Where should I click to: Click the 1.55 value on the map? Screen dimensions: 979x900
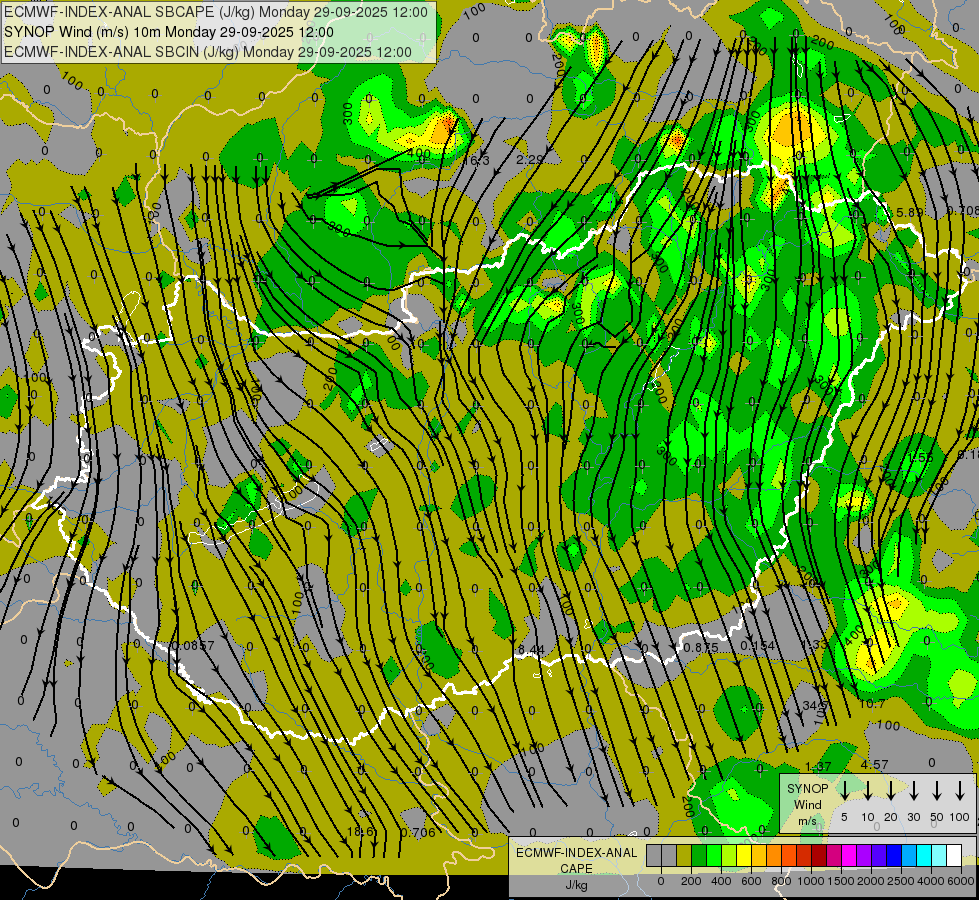[x=921, y=458]
